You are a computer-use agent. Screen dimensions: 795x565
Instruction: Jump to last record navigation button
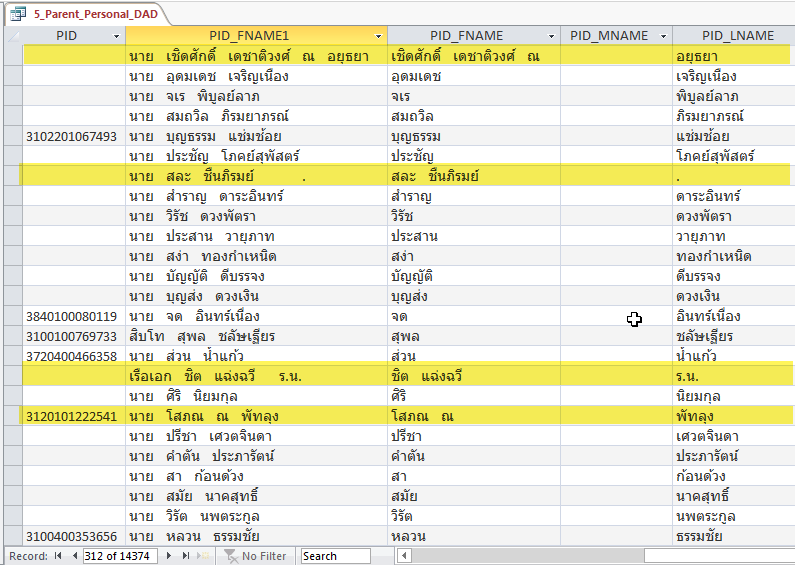pyautogui.click(x=183, y=556)
